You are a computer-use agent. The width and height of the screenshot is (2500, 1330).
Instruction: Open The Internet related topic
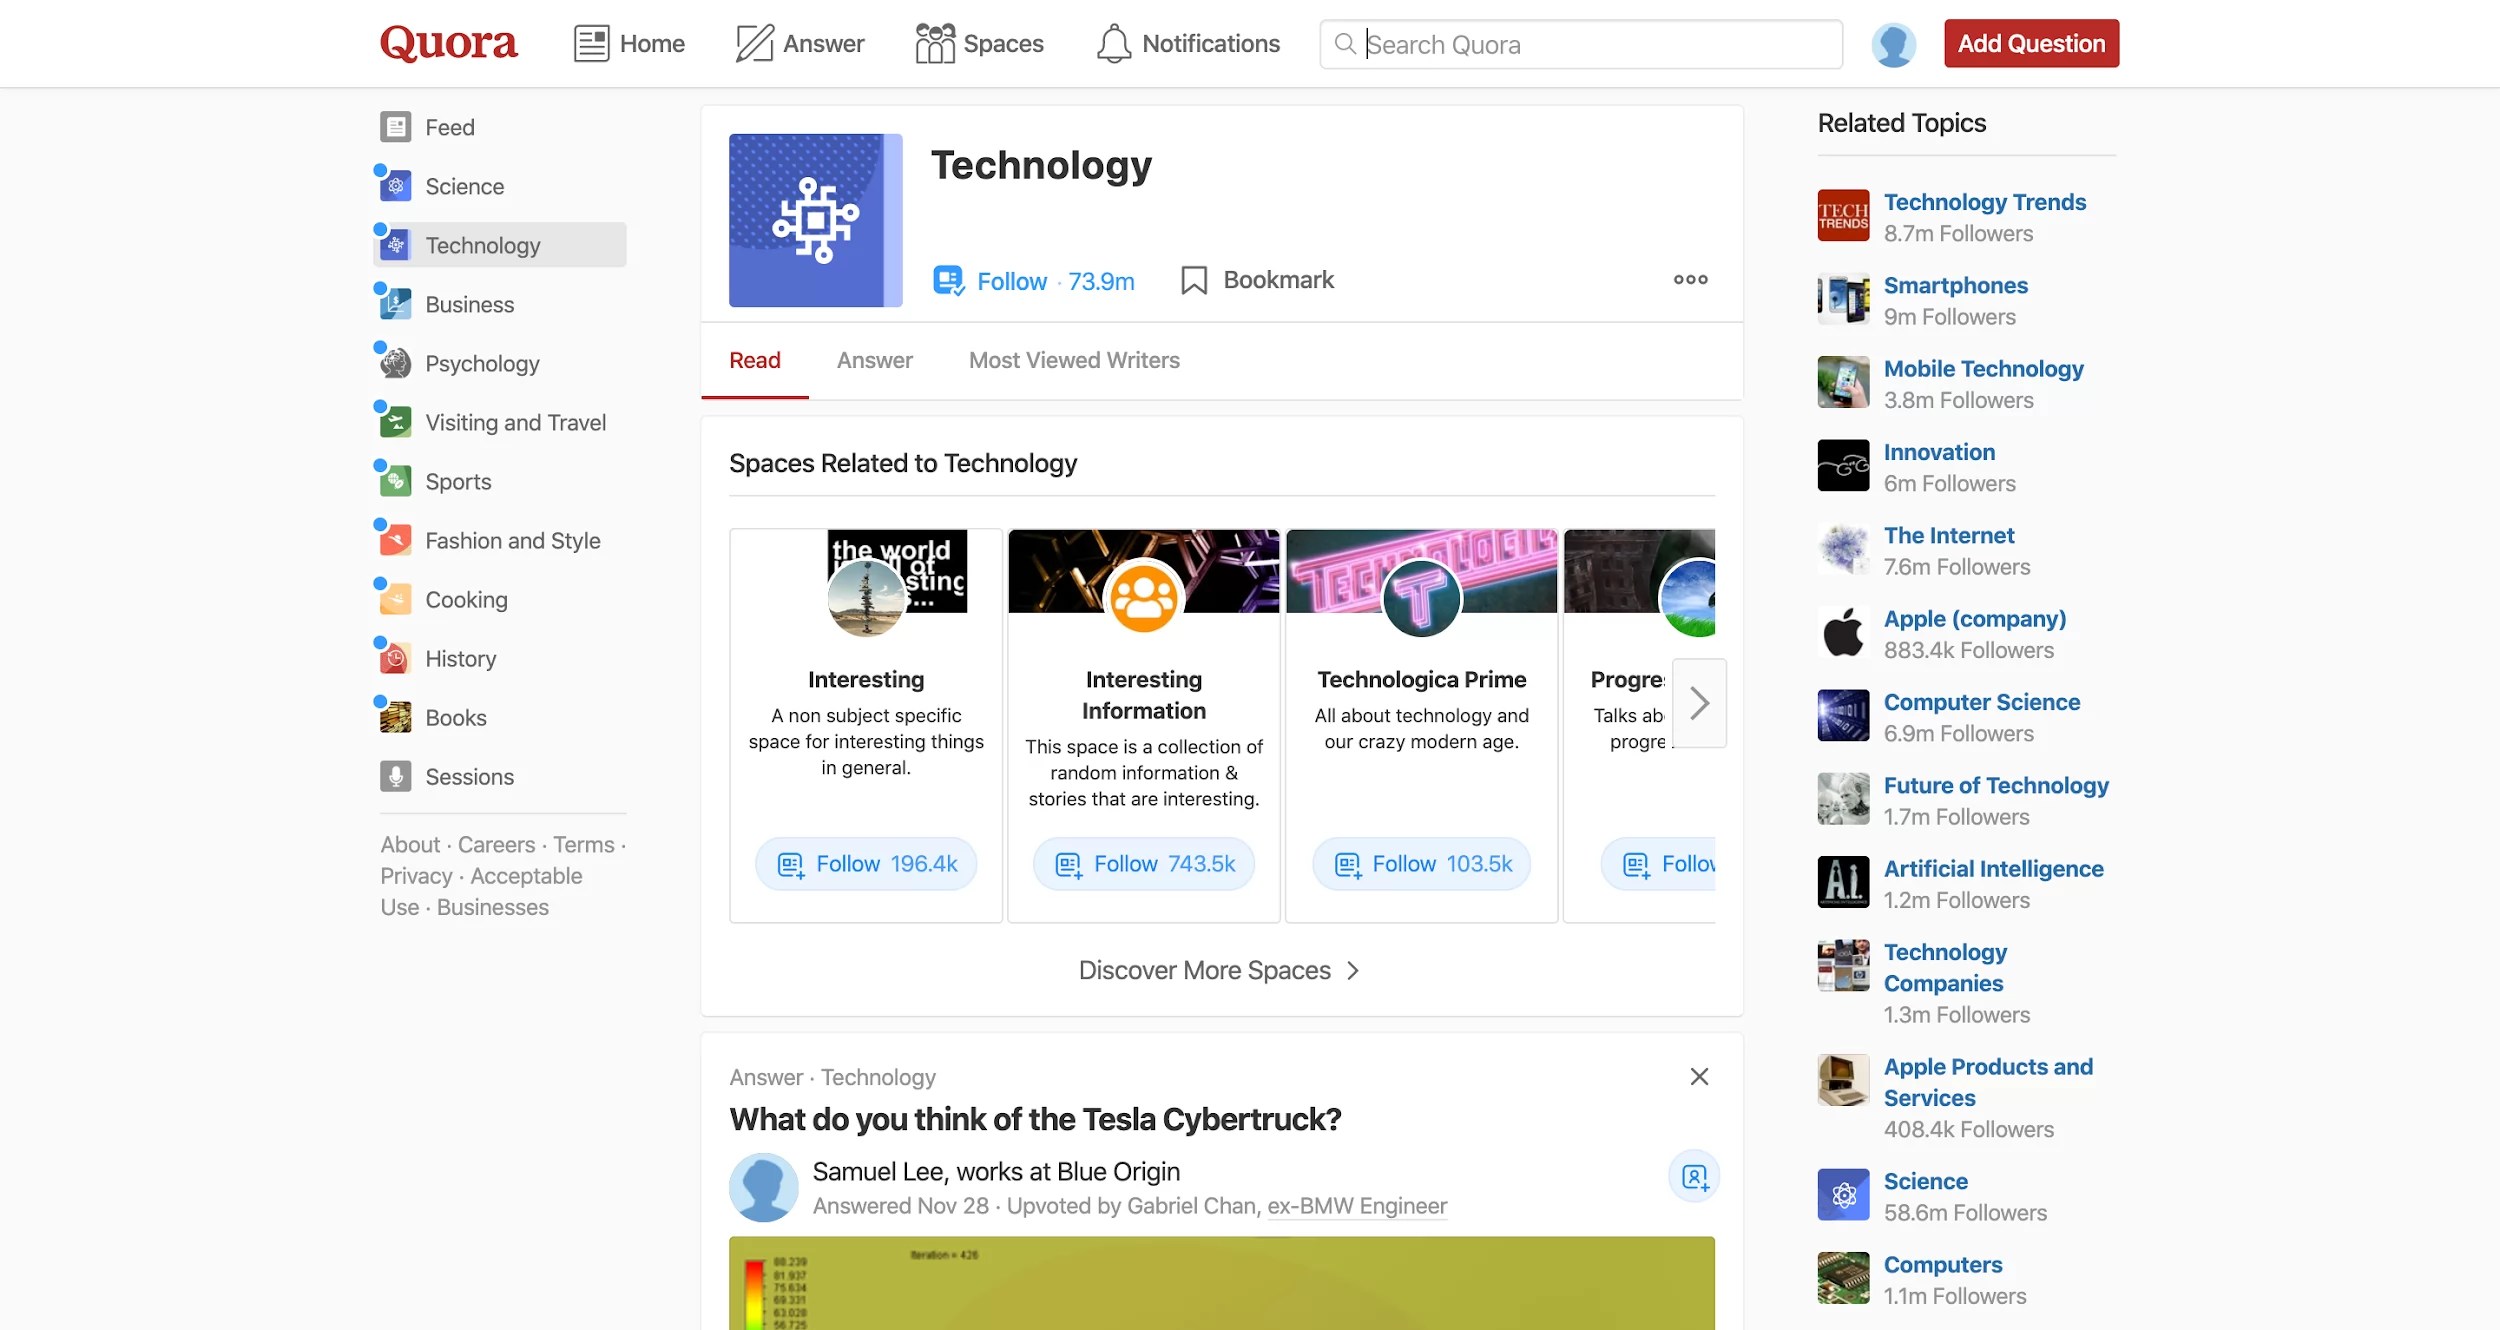pos(1949,535)
